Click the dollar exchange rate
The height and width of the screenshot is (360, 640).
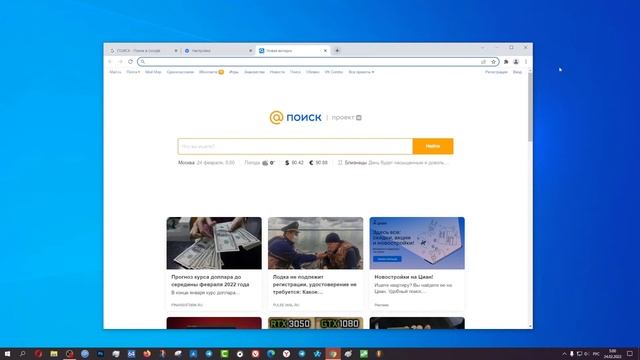pos(294,162)
